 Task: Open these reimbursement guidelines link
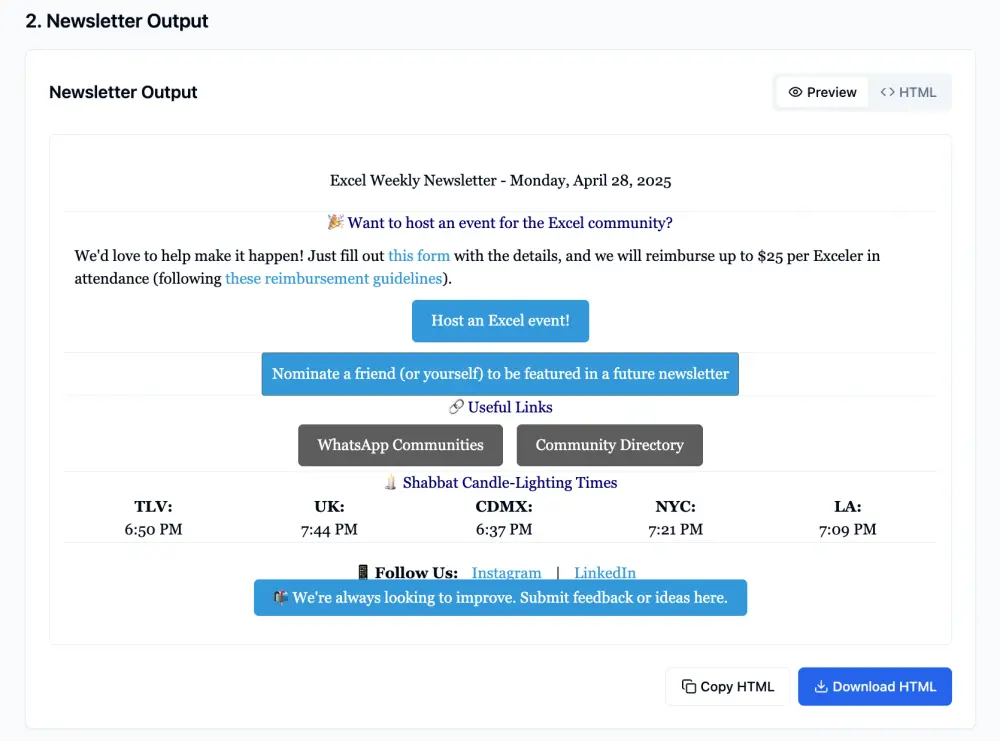coord(334,279)
